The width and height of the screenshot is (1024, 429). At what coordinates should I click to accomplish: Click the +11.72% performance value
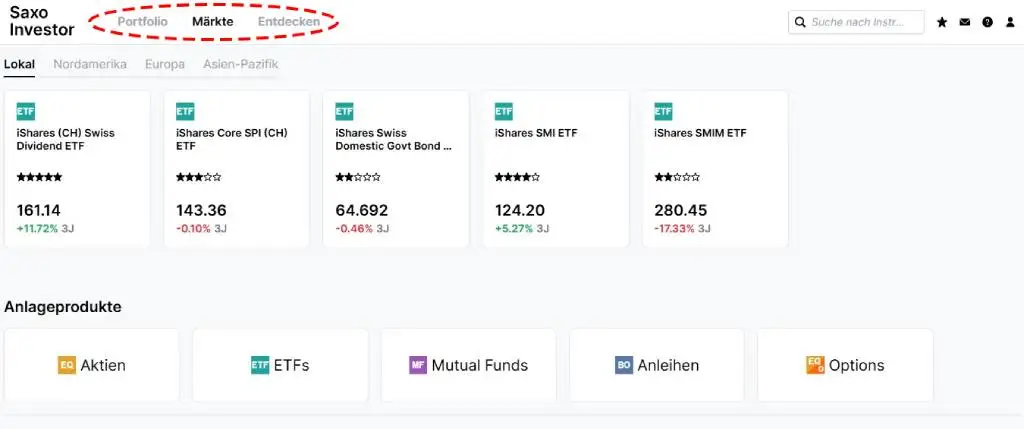(x=37, y=229)
